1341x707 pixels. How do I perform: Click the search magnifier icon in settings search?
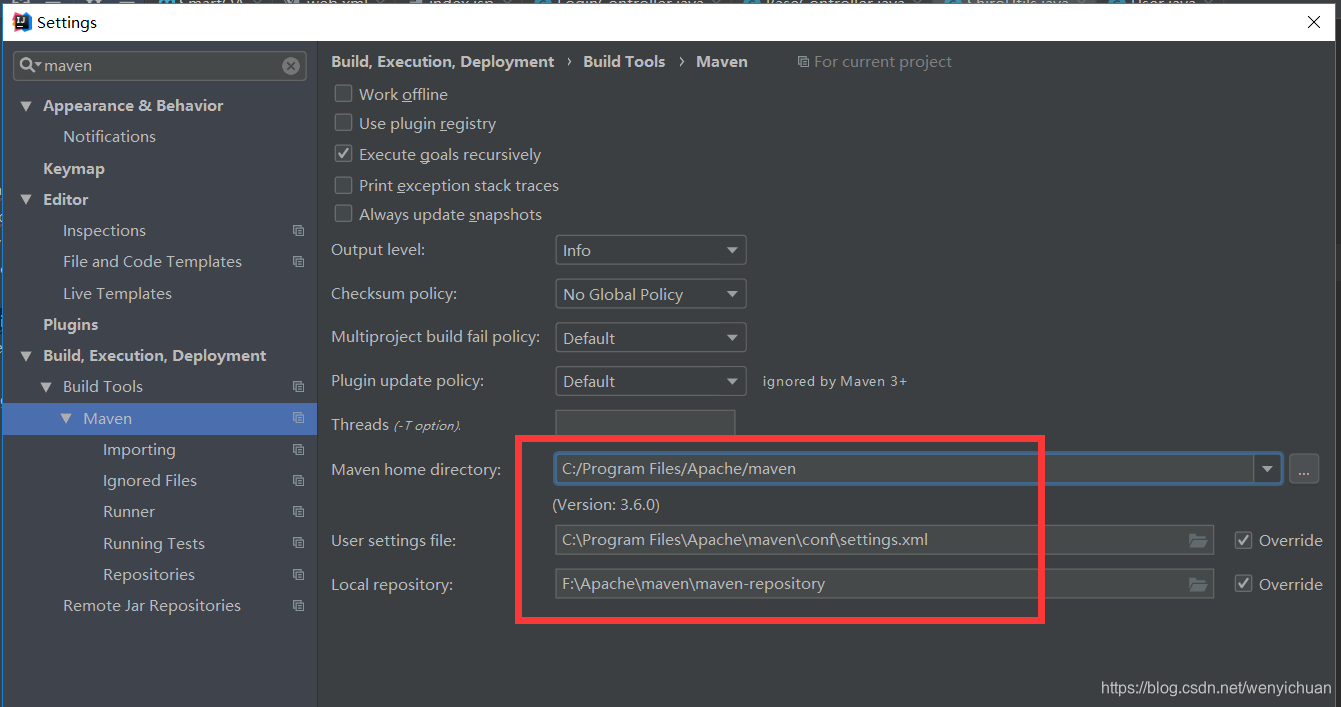29,66
